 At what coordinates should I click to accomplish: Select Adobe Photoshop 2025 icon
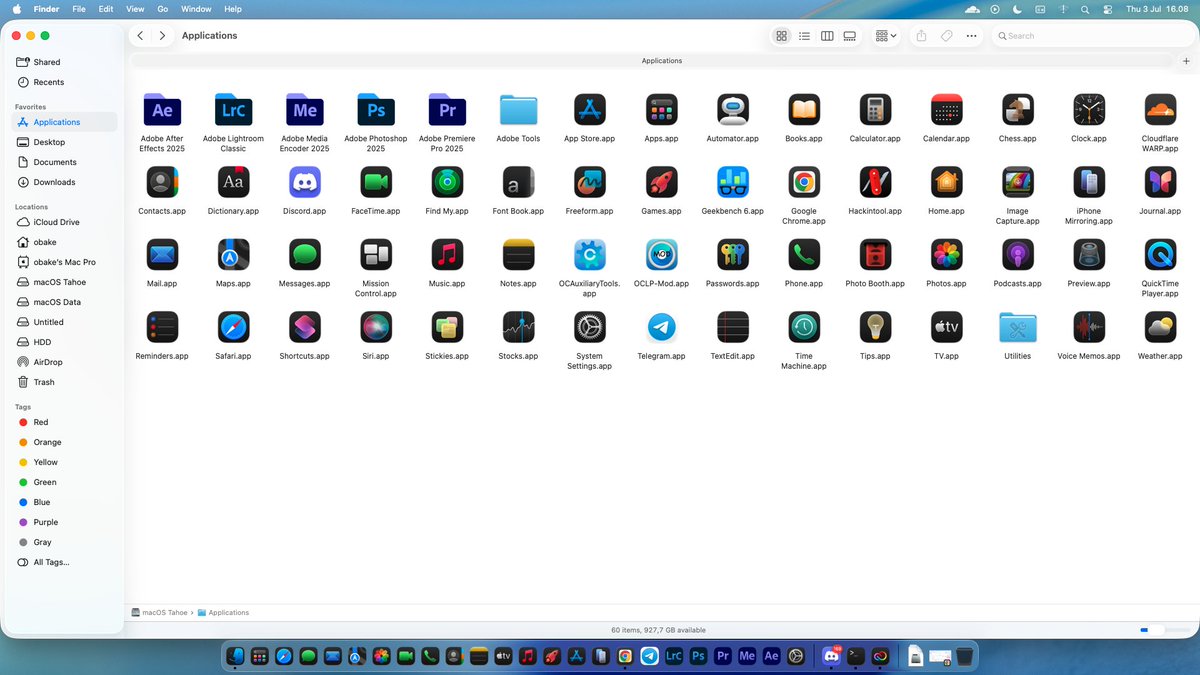click(x=376, y=110)
